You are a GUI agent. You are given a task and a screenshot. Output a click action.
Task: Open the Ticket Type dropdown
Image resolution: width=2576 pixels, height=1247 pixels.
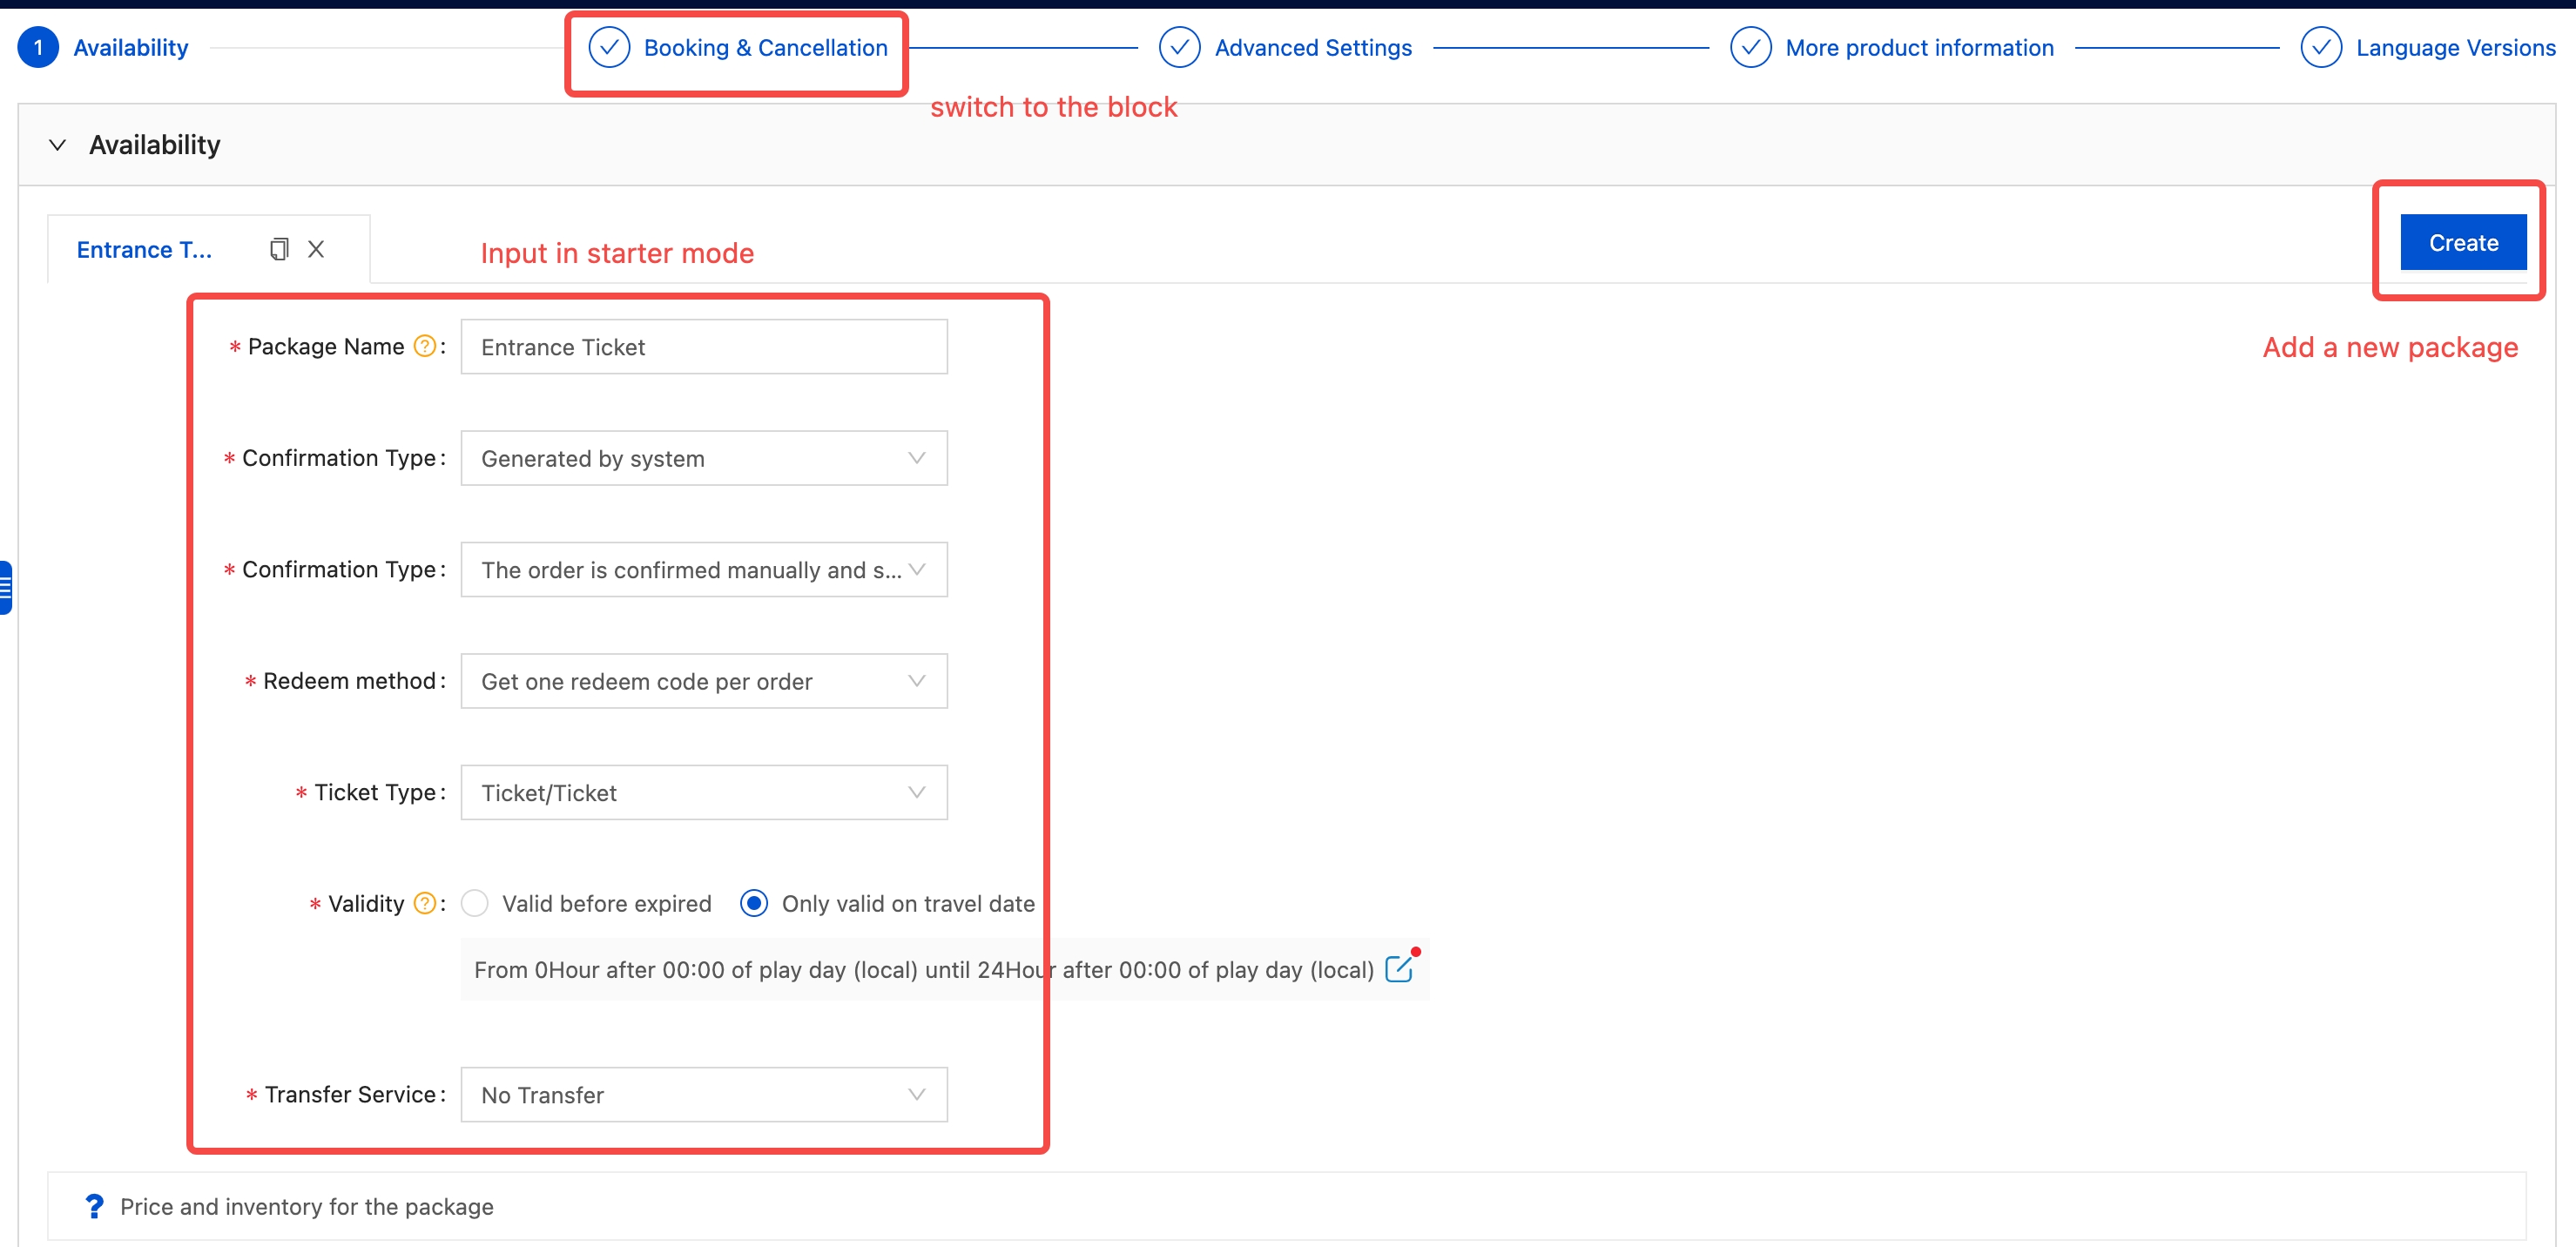click(703, 792)
